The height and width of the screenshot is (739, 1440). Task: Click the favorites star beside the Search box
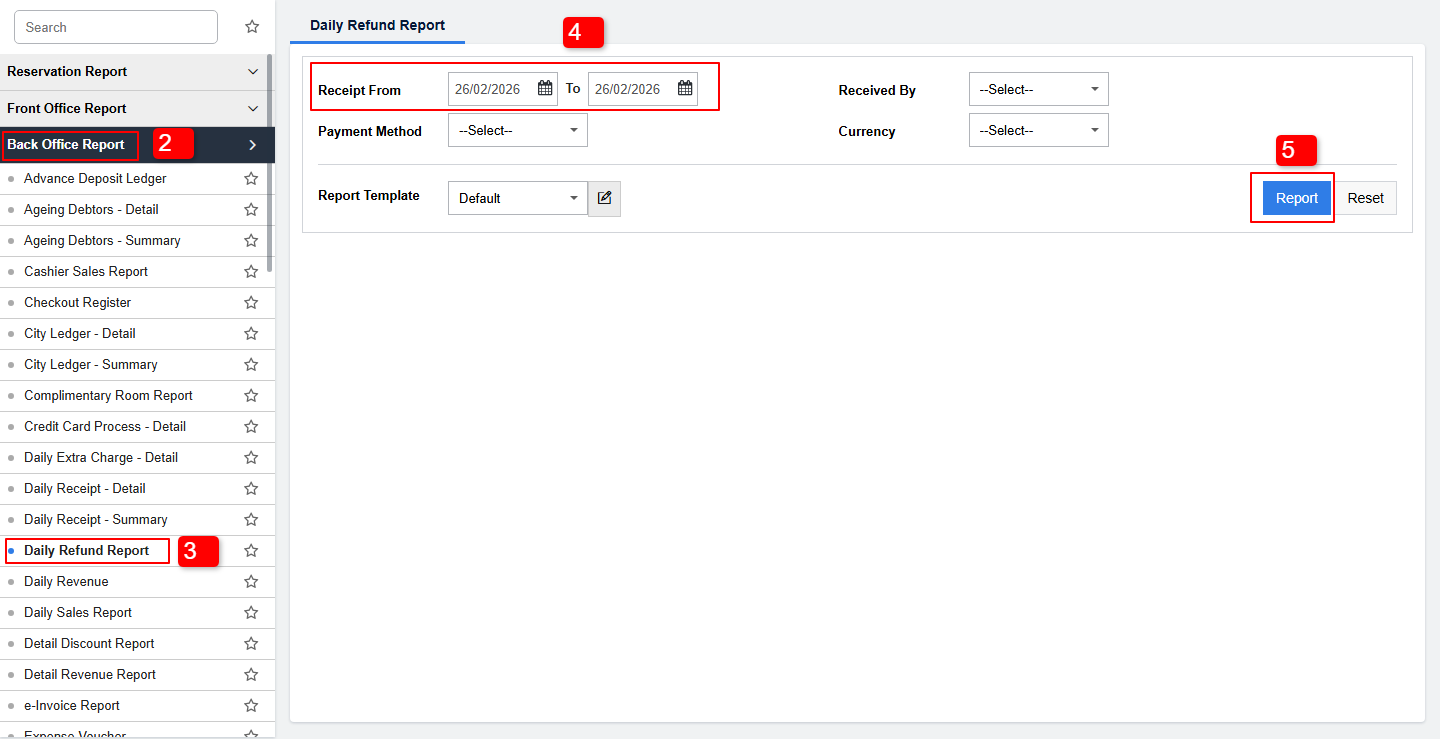pos(252,27)
